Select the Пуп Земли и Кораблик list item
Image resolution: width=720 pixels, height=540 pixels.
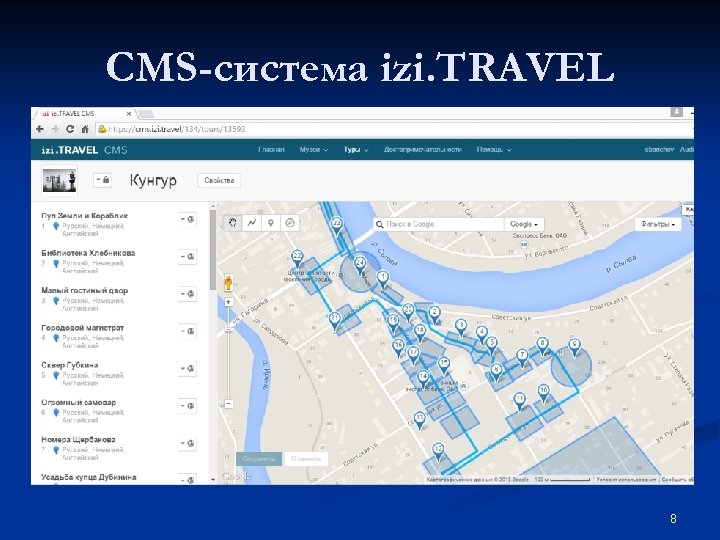pyautogui.click(x=84, y=215)
